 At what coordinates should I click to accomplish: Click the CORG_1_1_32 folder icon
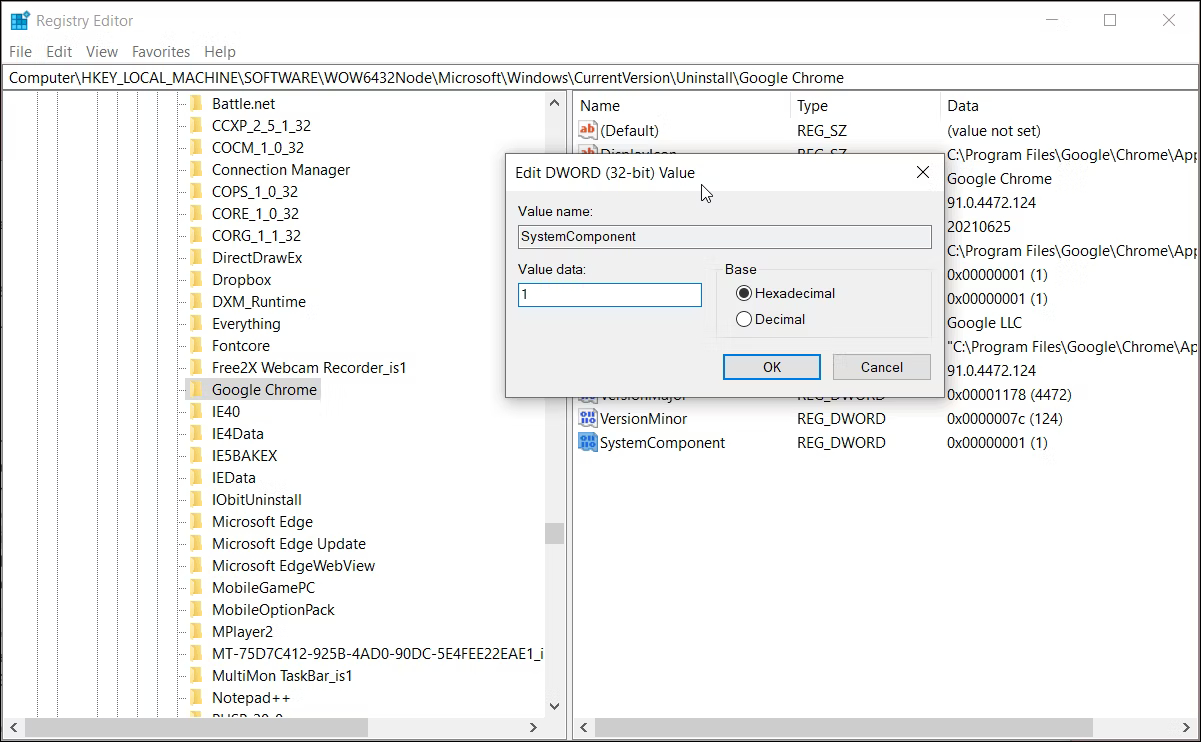coord(196,235)
